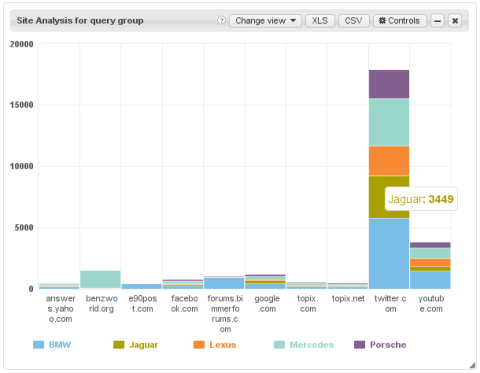Click the orange Lexus legend swatch
The width and height of the screenshot is (480, 373).
coord(199,345)
